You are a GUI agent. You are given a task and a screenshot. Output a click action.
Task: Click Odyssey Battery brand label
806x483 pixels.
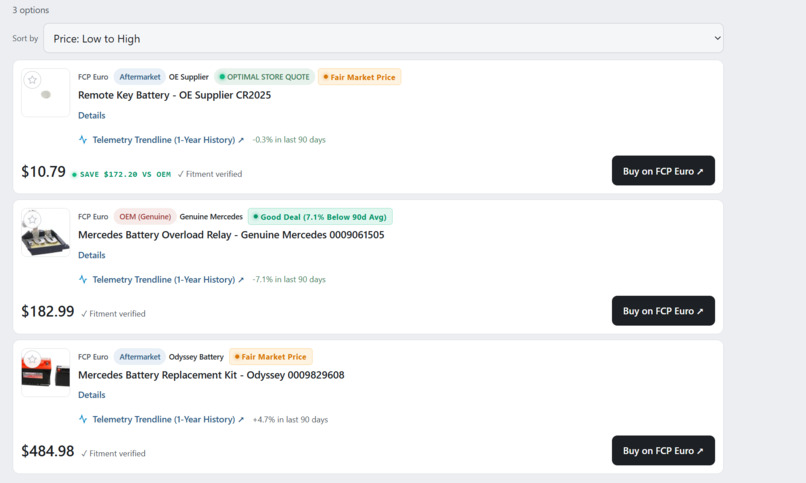196,357
